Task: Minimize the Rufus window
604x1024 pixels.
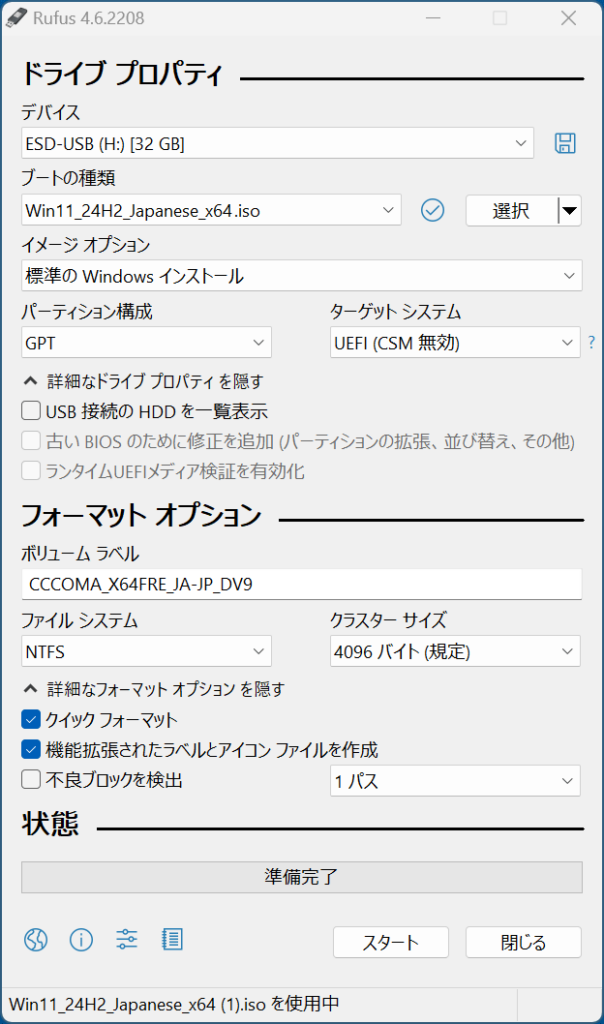Action: (432, 18)
